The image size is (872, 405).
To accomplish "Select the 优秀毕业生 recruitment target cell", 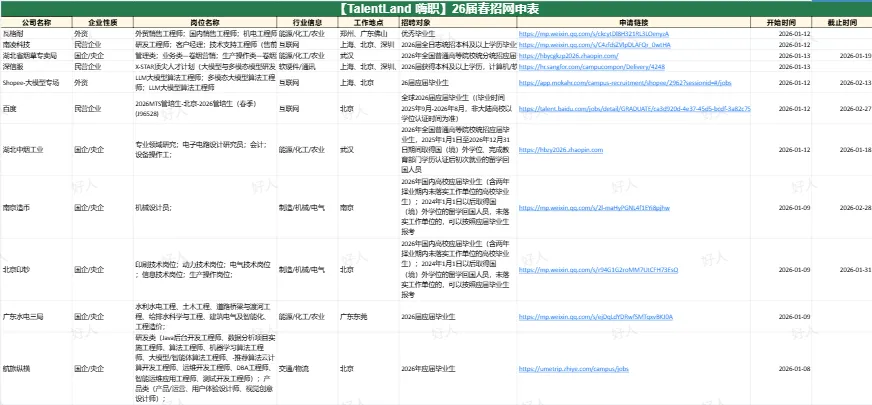I will [x=458, y=33].
